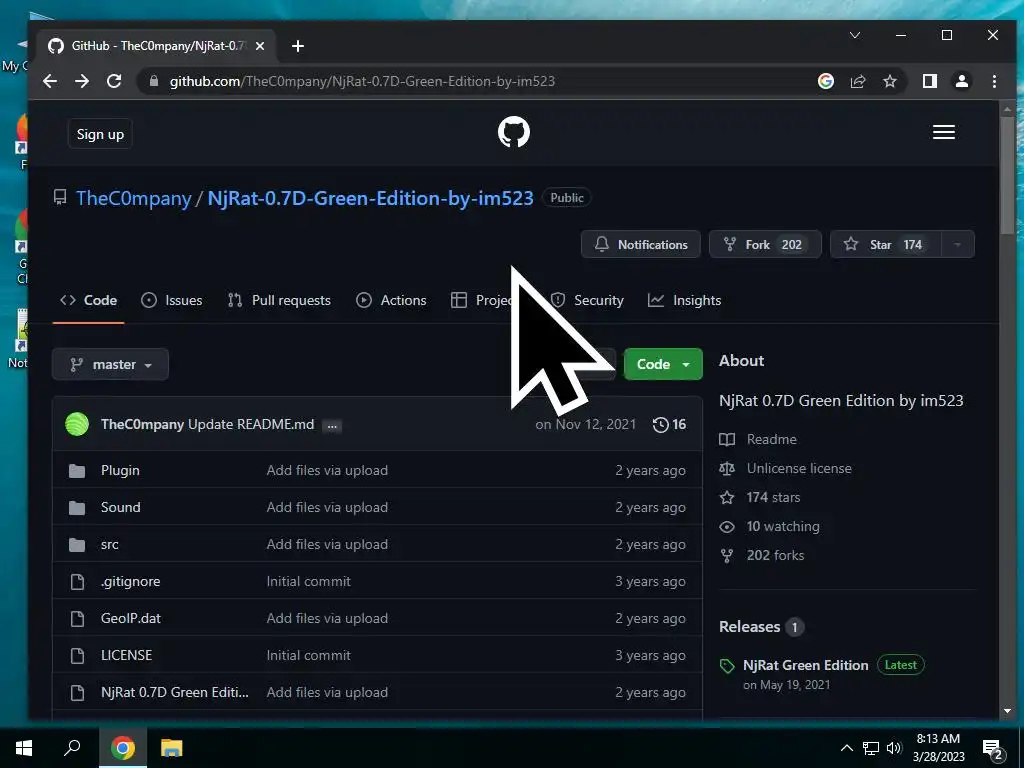Screen dimensions: 1024x768
Task: Go forward with browser forward arrow
Action: (82, 81)
